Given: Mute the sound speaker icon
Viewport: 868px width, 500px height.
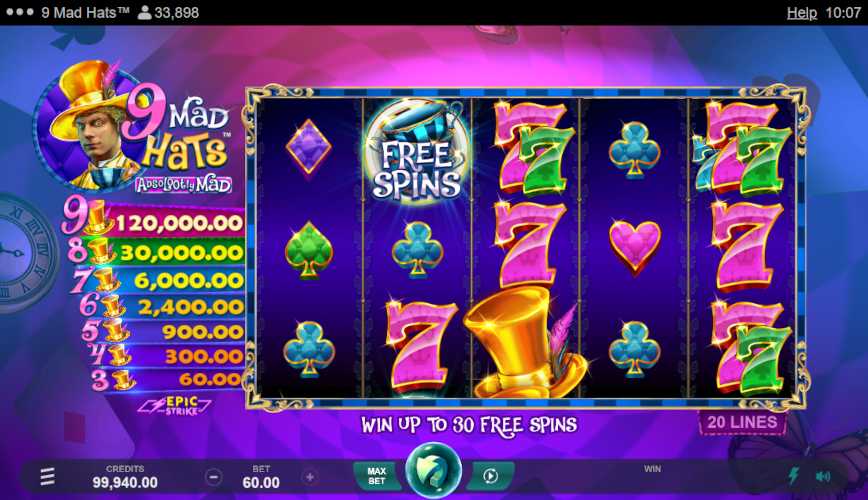Looking at the screenshot, I should click(x=823, y=476).
